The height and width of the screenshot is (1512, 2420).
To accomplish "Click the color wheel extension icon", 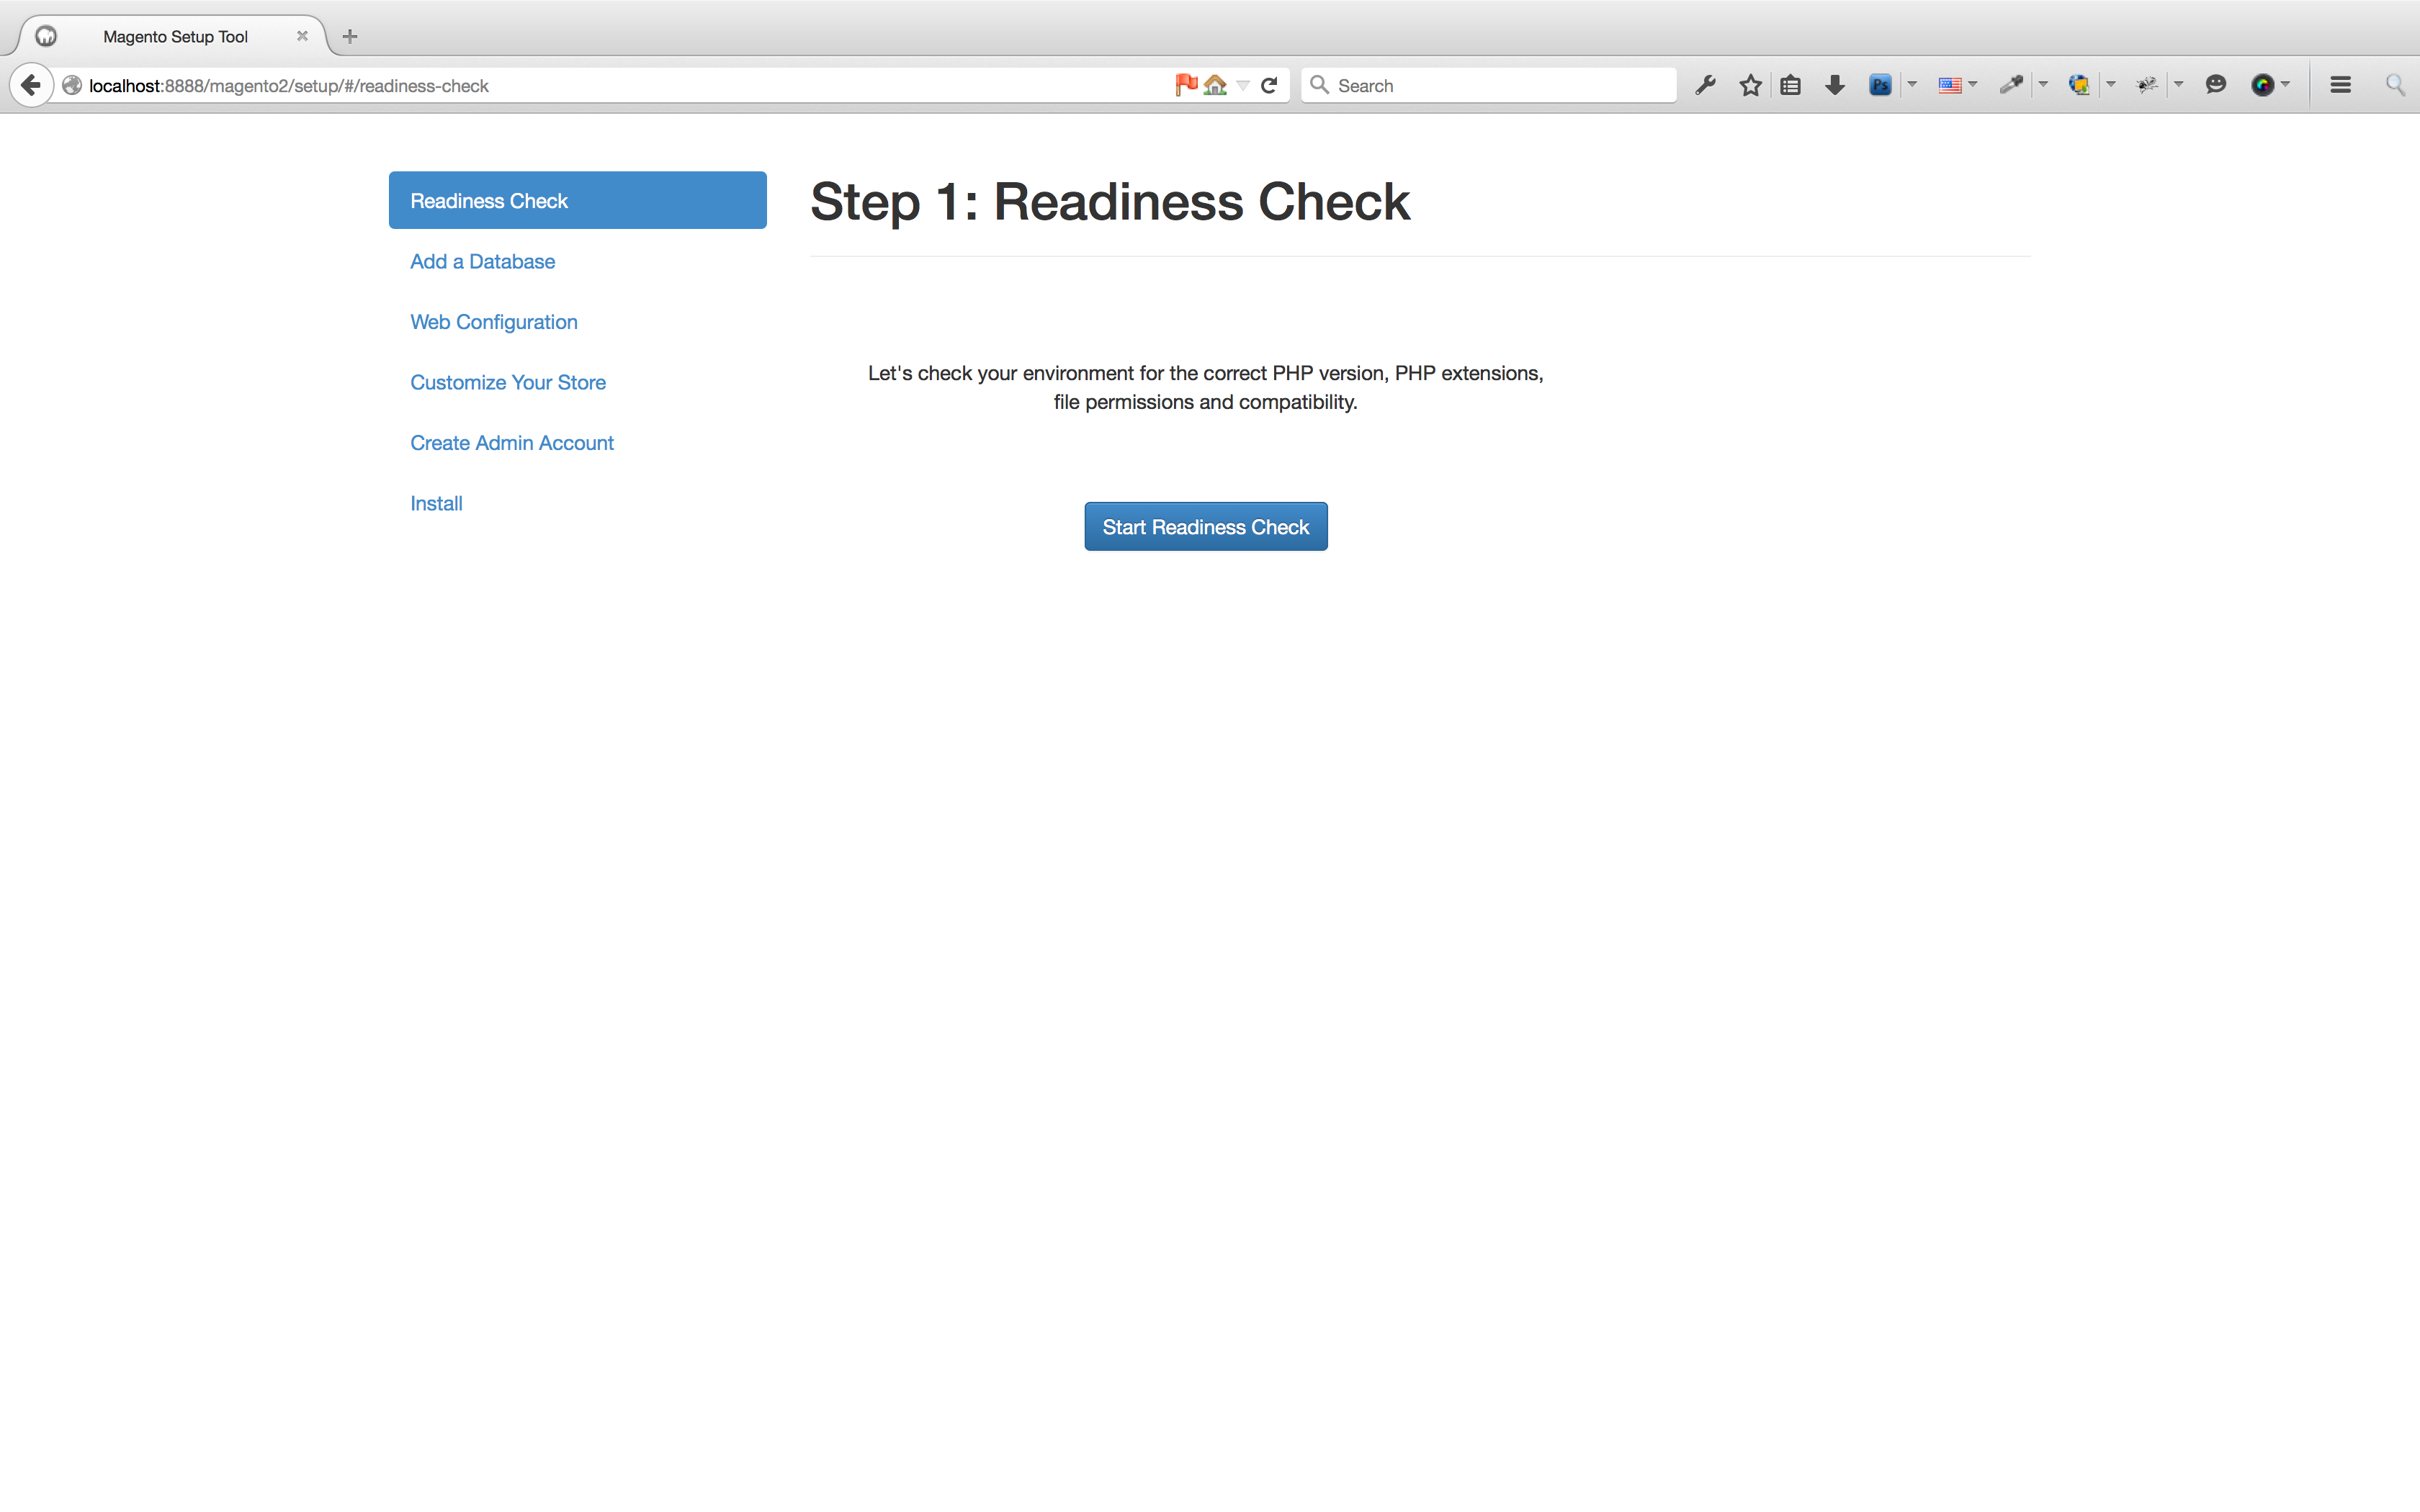I will [x=2262, y=85].
